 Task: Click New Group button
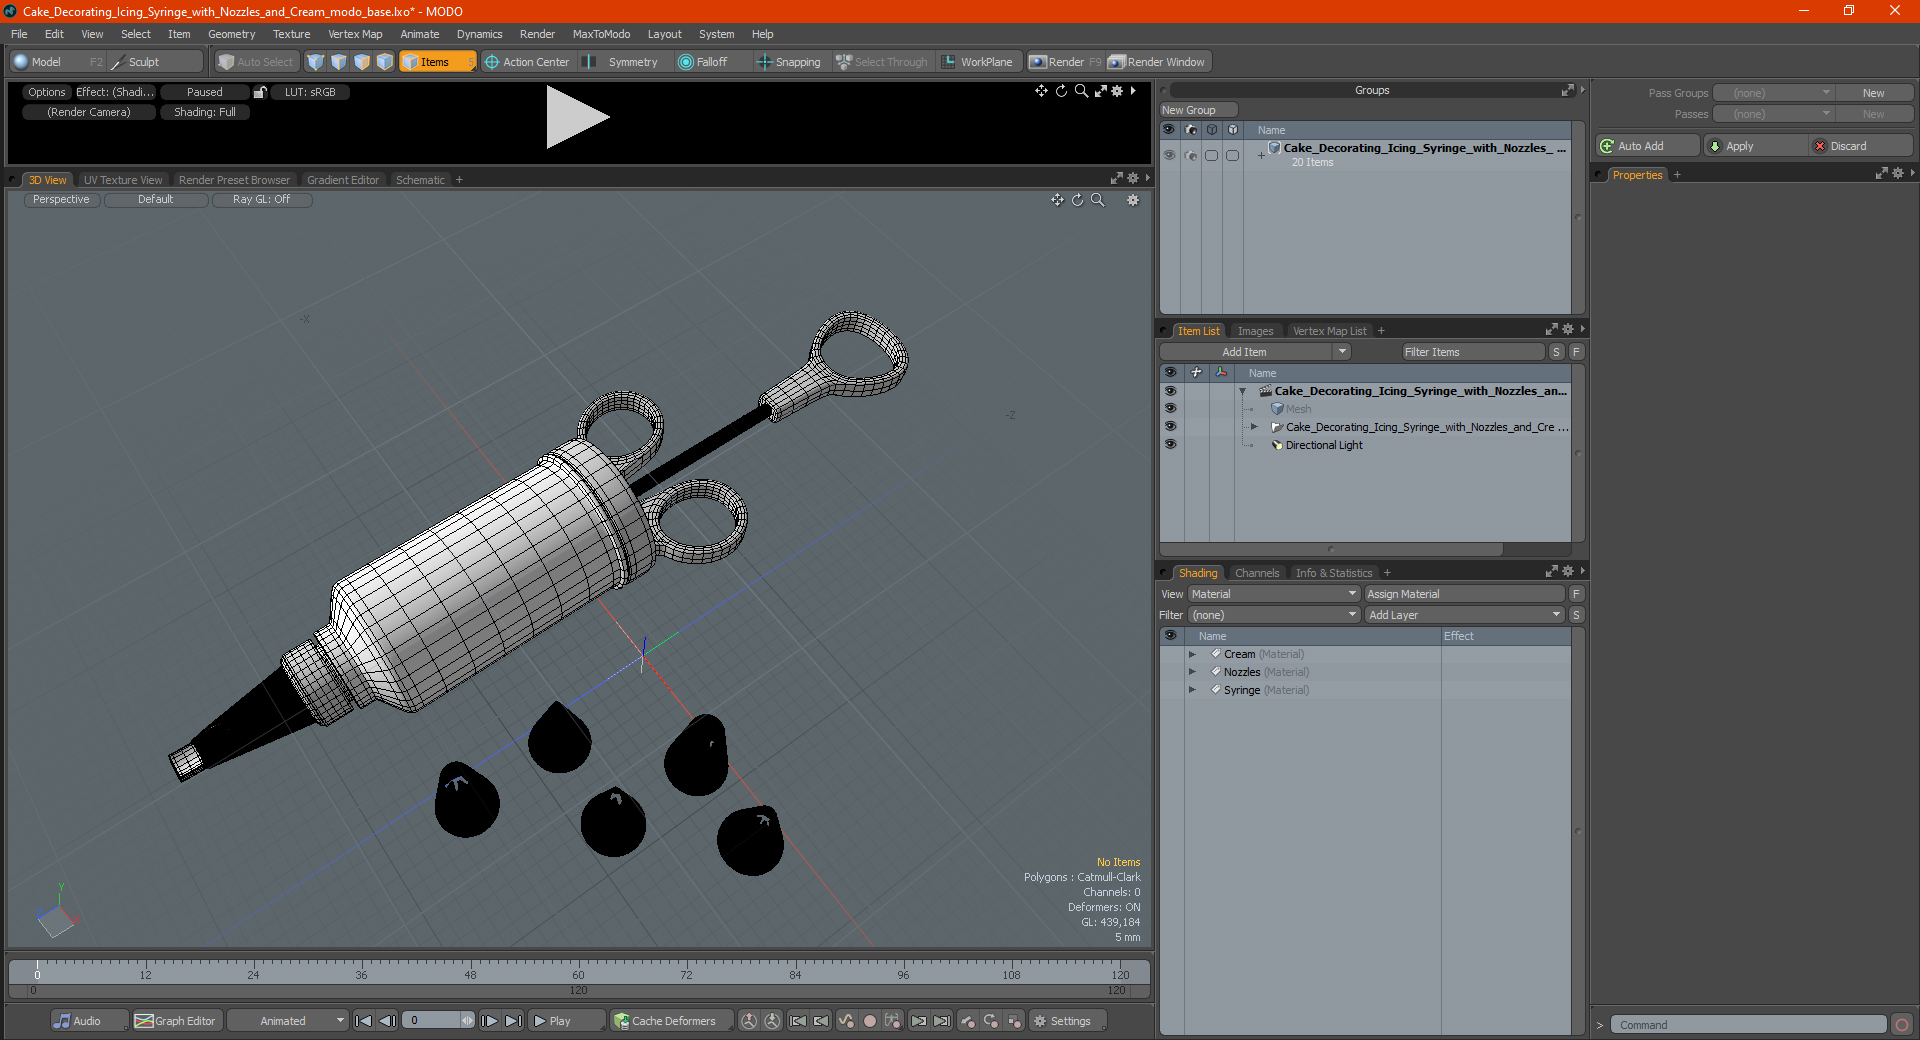click(1198, 110)
